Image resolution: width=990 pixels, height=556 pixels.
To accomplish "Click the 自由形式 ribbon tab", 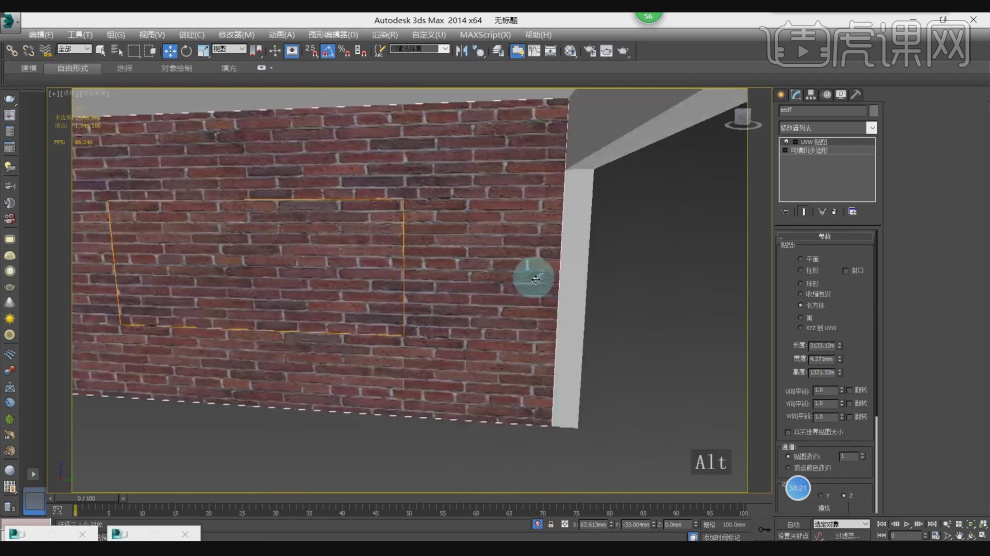I will (x=72, y=68).
